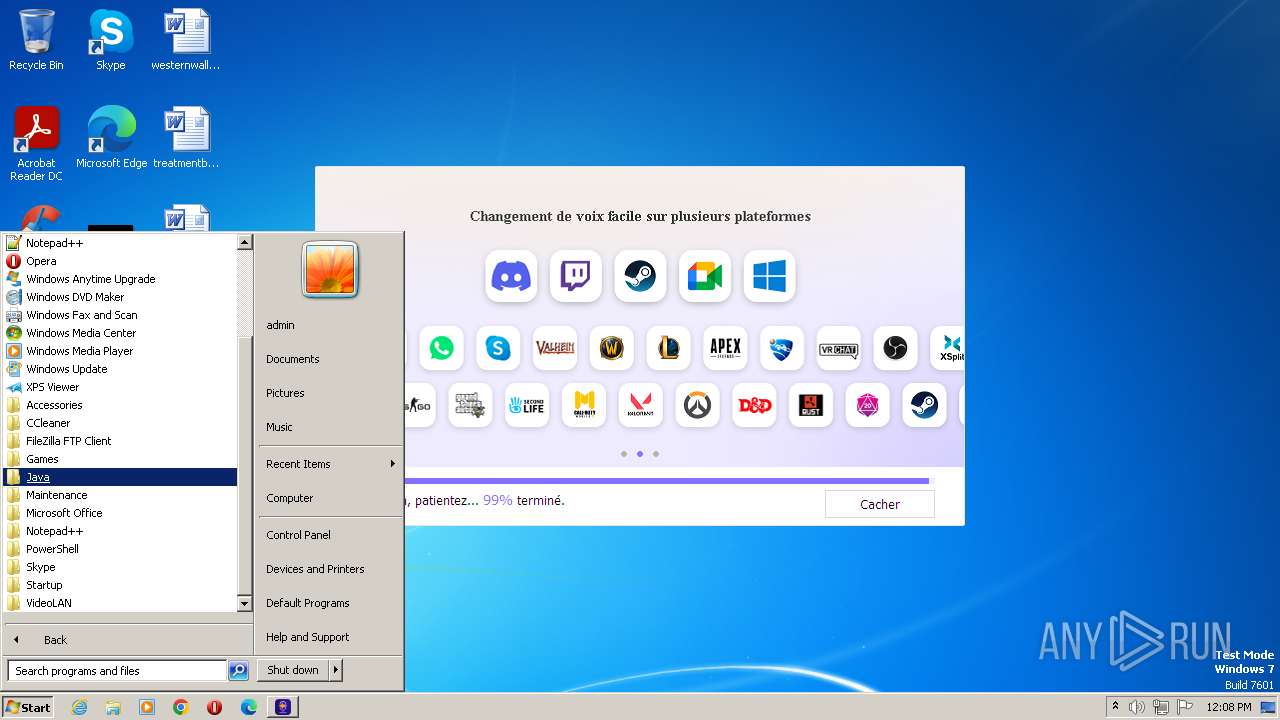Click the installation progress bar
Viewport: 1280px width, 720px height.
tap(668, 481)
